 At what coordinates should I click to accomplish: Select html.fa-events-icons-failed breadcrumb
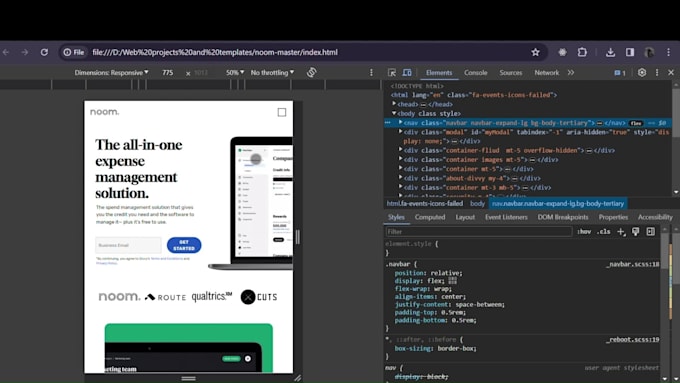(425, 203)
